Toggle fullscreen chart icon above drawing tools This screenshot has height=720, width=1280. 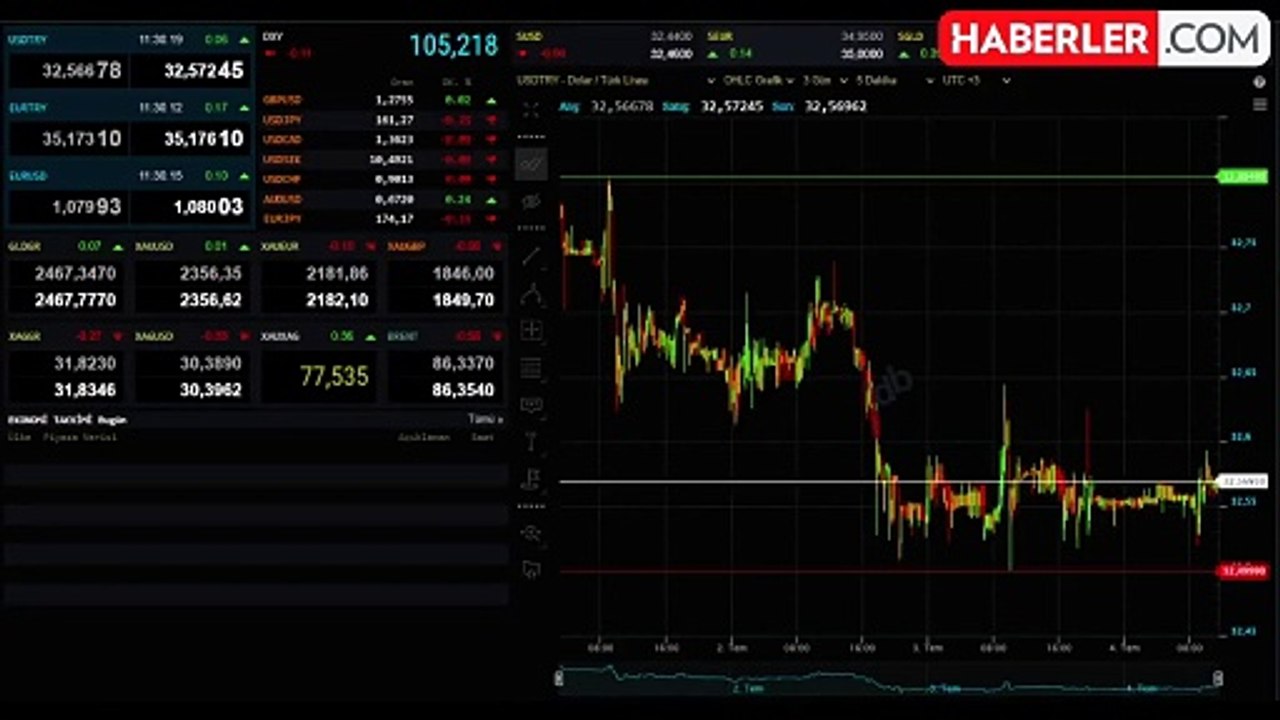pos(531,110)
